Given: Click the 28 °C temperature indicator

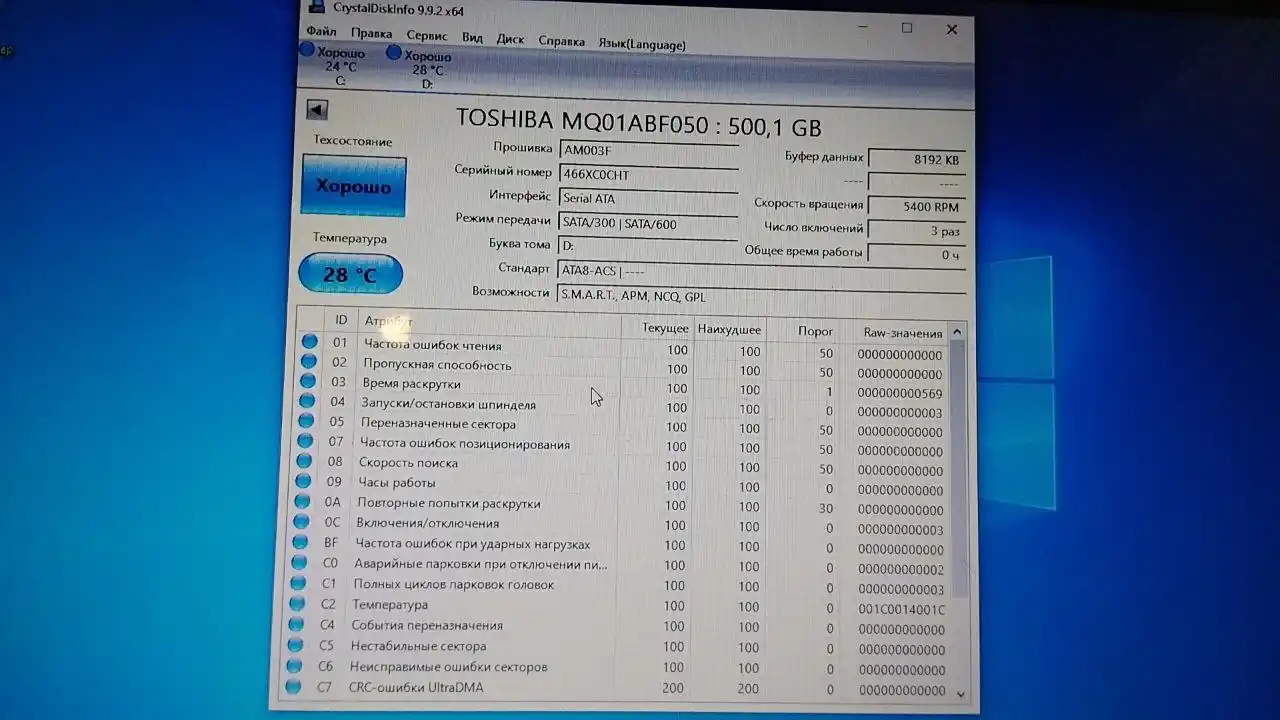Looking at the screenshot, I should click(350, 274).
